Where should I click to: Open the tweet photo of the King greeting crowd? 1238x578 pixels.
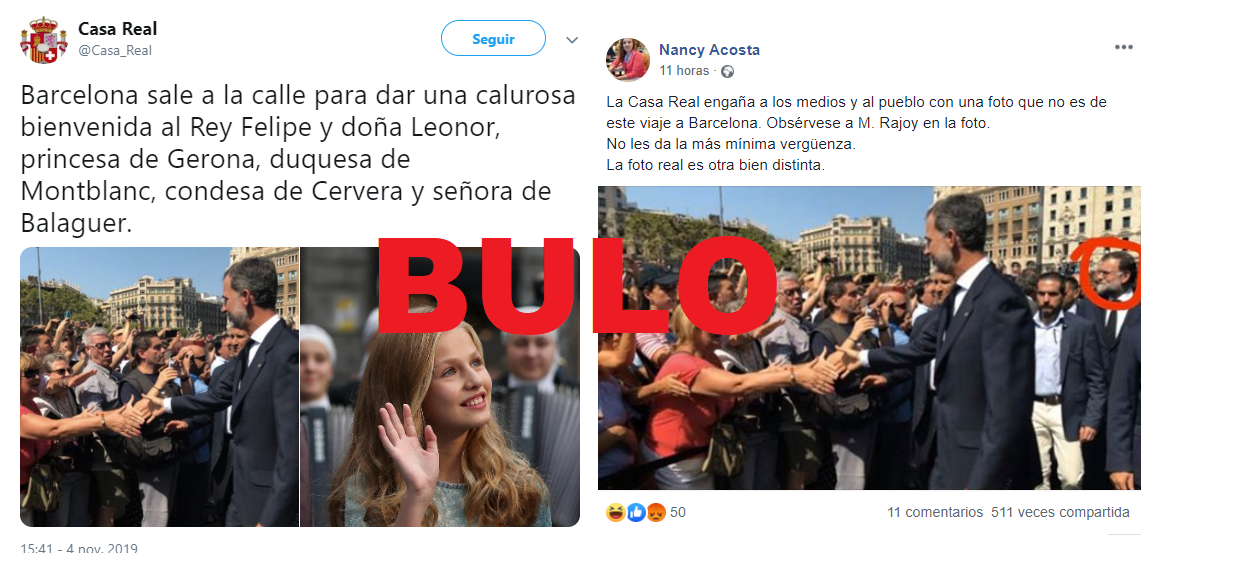tap(159, 387)
